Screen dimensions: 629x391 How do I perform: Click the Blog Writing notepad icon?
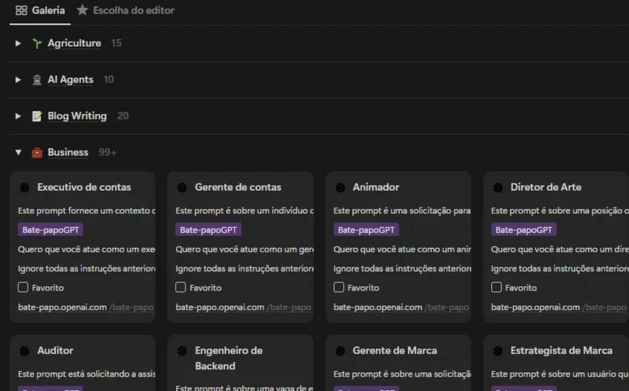pos(37,116)
